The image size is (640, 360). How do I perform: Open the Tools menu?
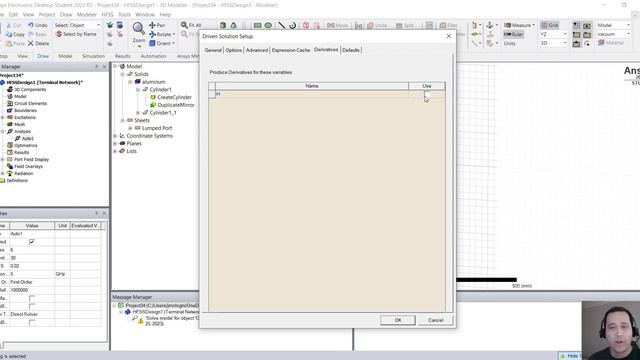click(124, 15)
